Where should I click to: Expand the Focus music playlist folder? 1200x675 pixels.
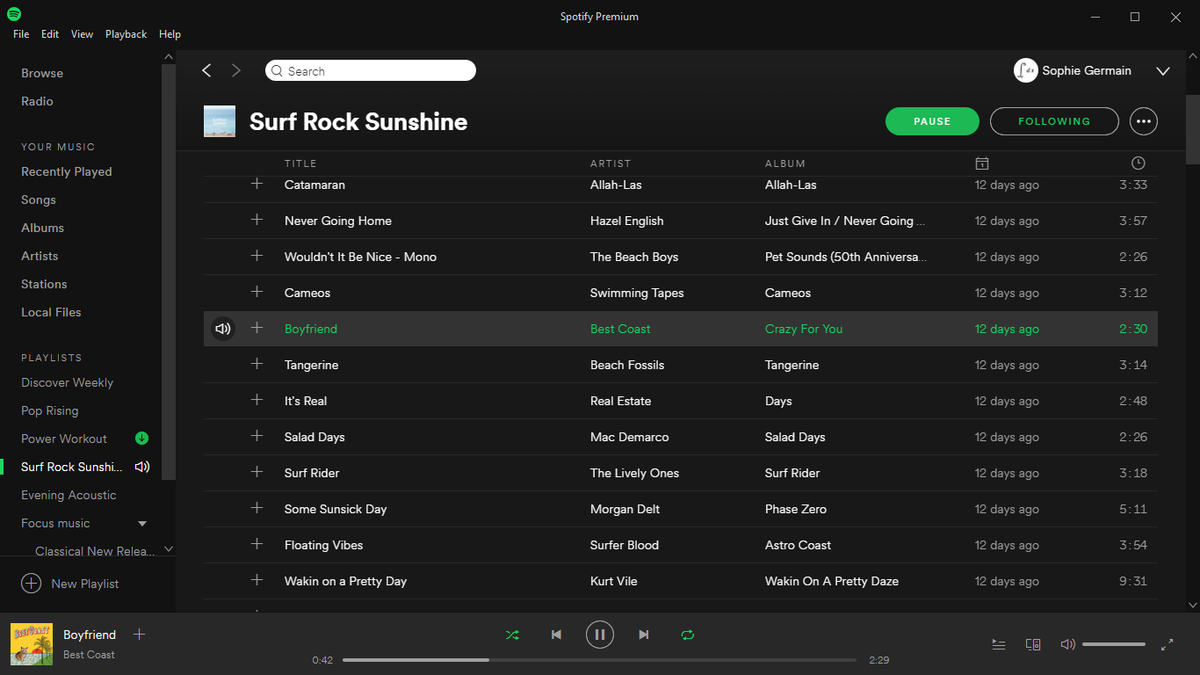point(141,522)
